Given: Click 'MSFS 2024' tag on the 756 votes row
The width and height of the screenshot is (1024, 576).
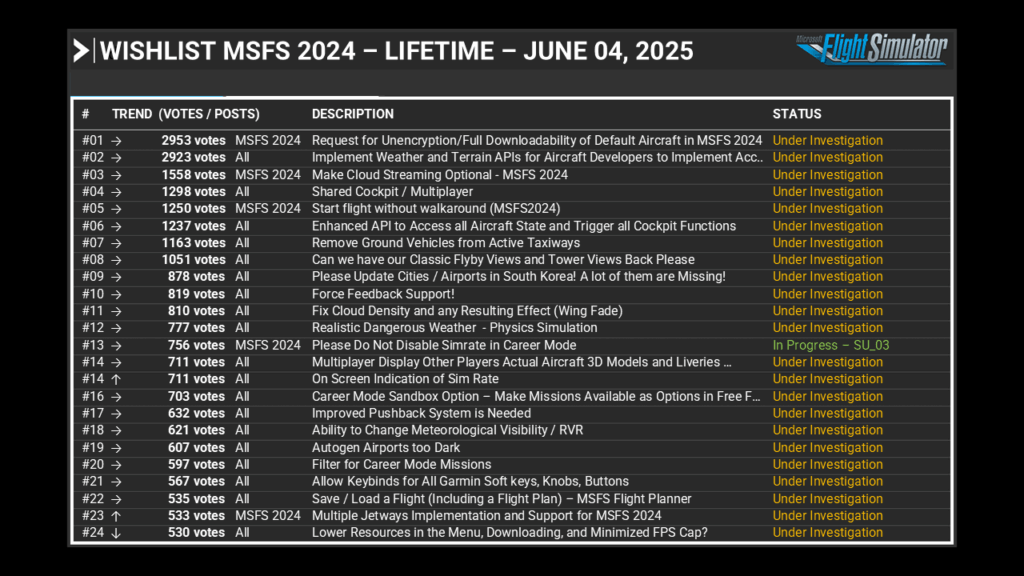Looking at the screenshot, I should tap(267, 345).
